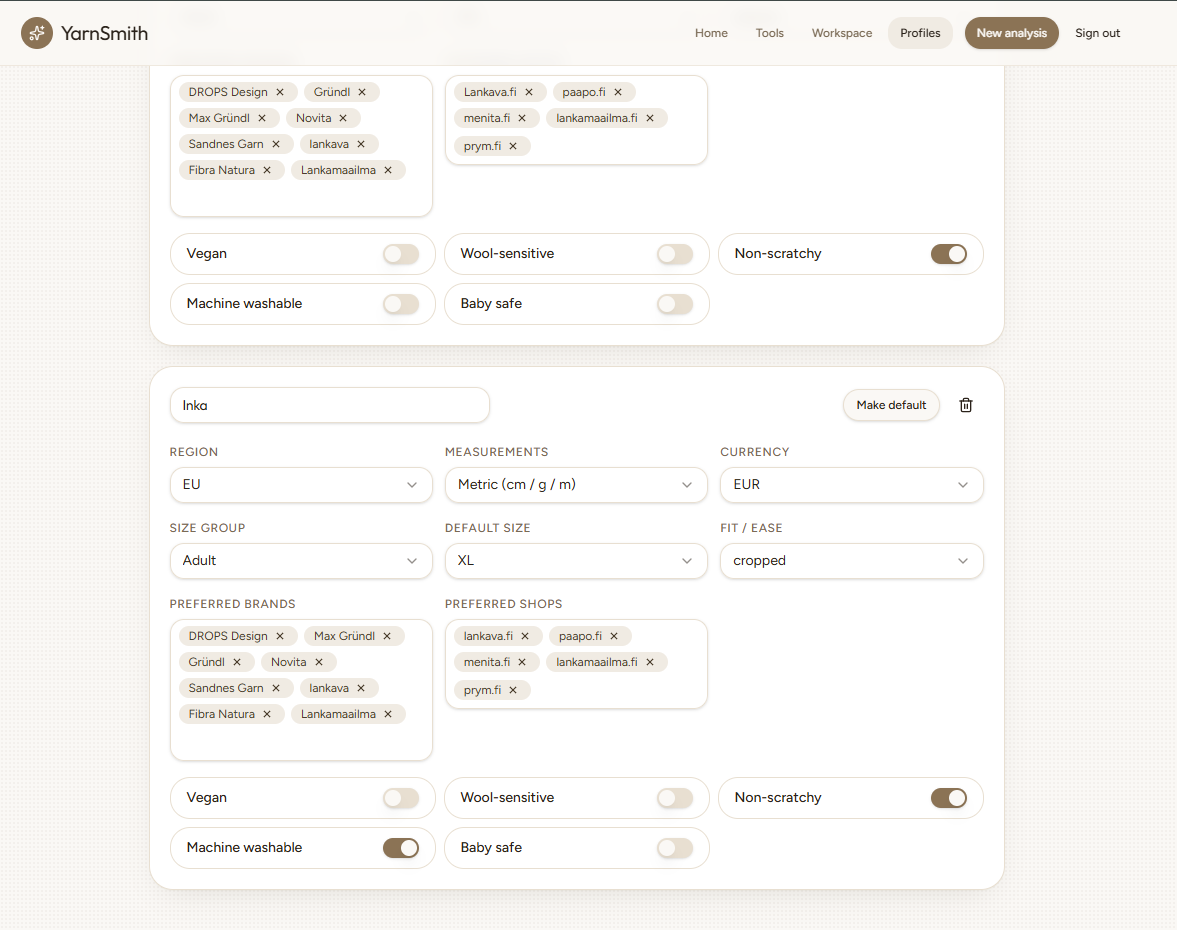Remove lankava brand tag in Inka brands
This screenshot has width=1177, height=930.
pos(361,688)
